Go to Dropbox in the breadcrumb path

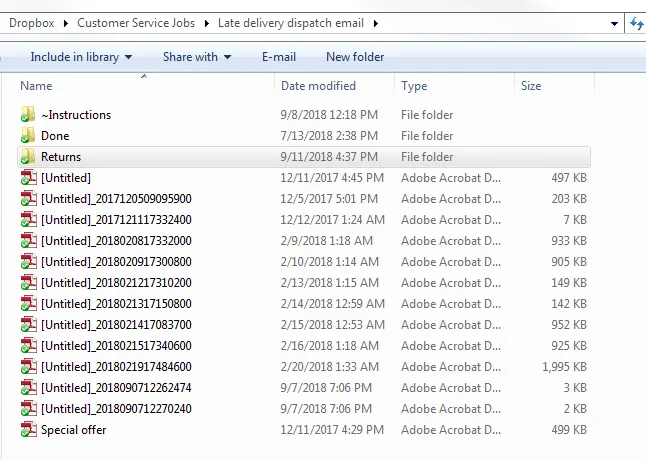32,23
